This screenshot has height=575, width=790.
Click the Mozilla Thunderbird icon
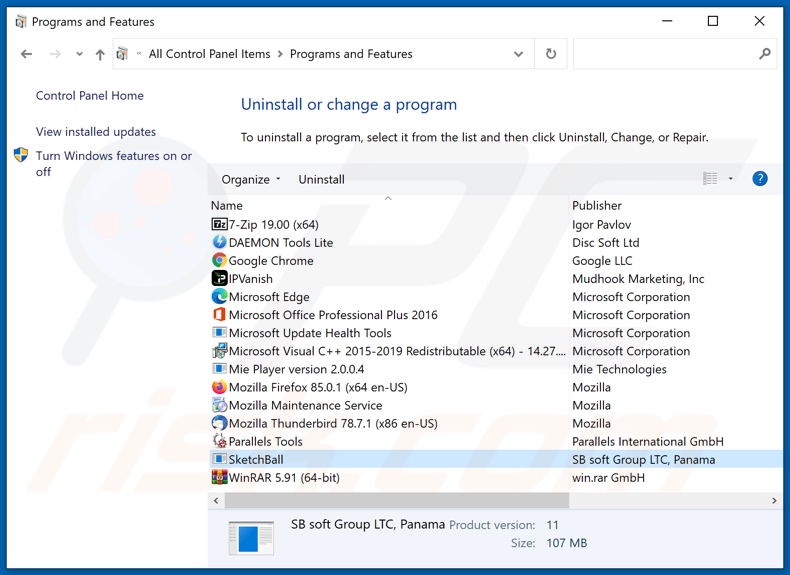219,423
